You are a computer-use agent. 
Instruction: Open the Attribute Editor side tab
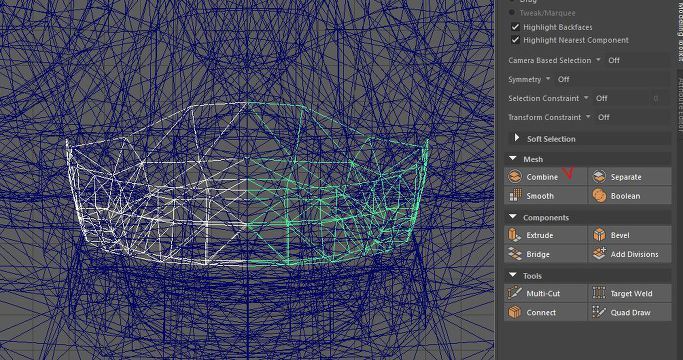[680, 105]
